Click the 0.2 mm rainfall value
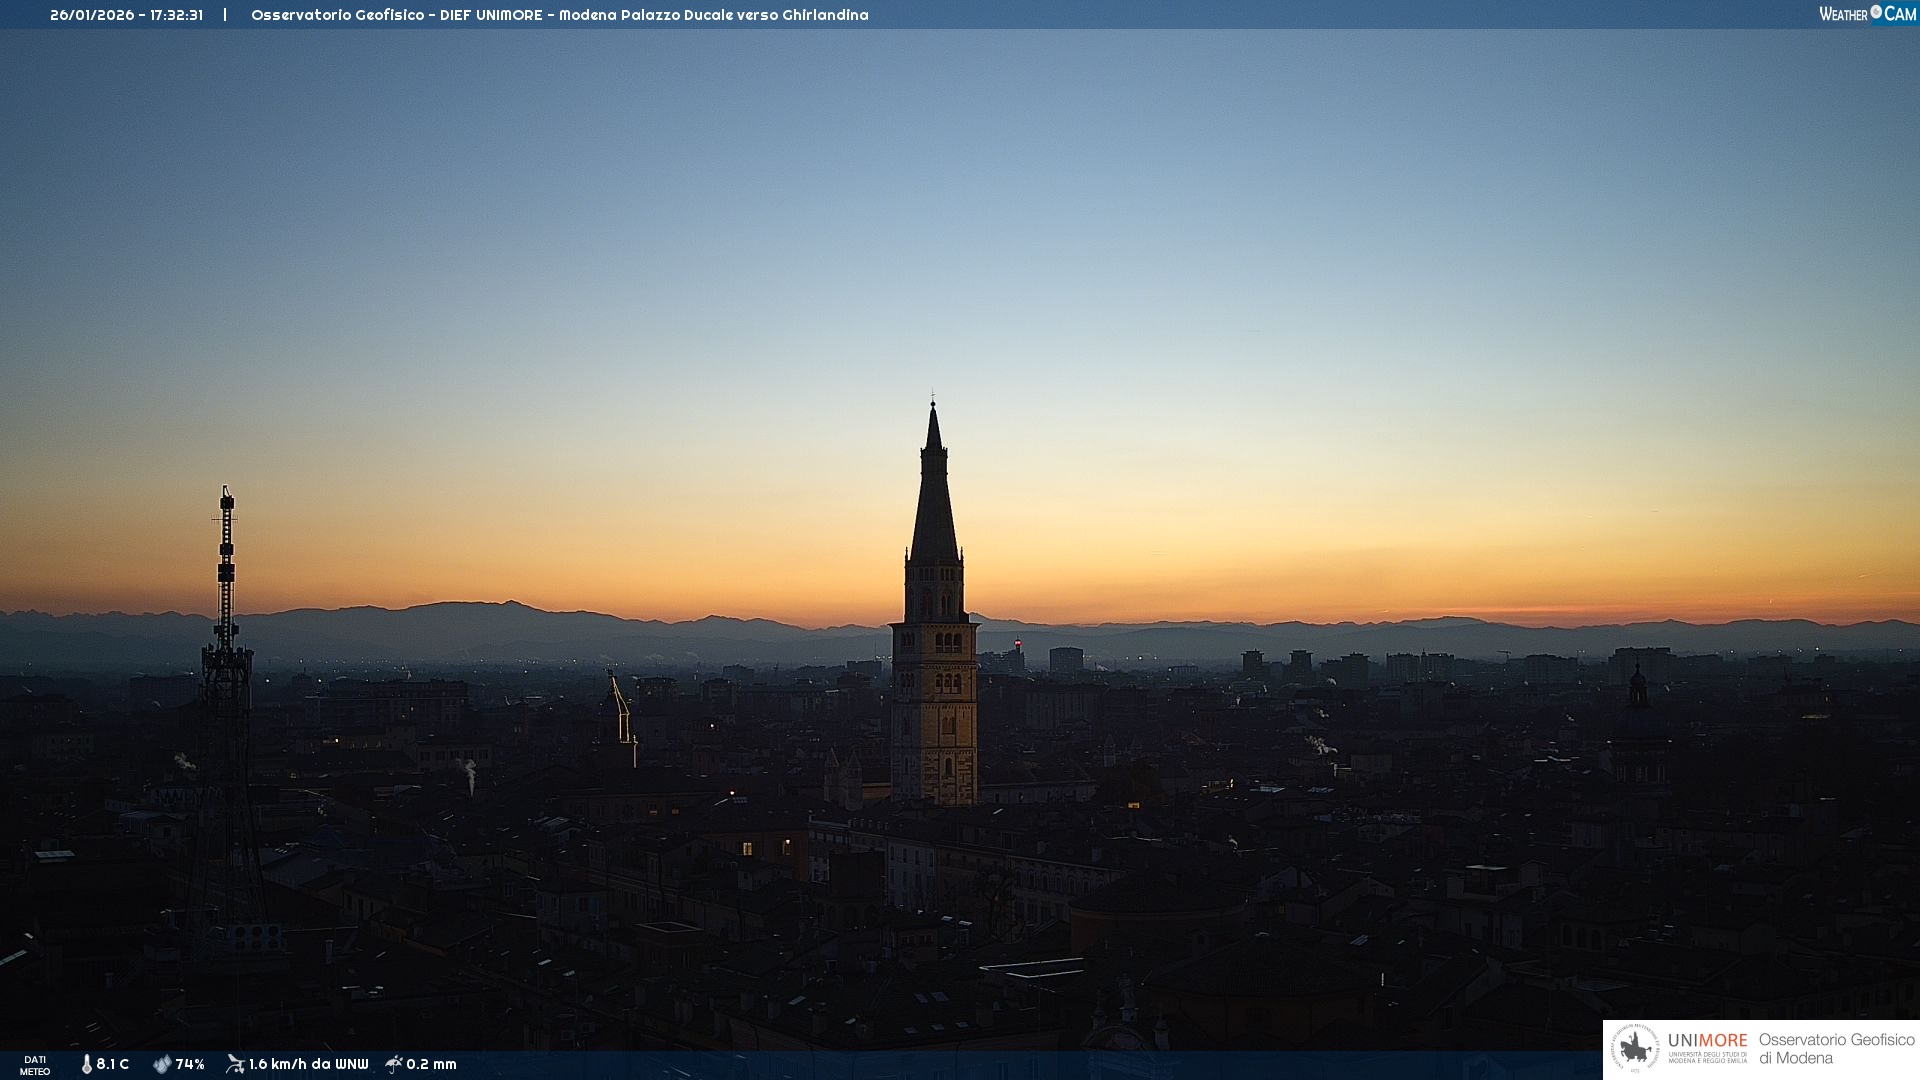This screenshot has height=1080, width=1920. pyautogui.click(x=431, y=1064)
